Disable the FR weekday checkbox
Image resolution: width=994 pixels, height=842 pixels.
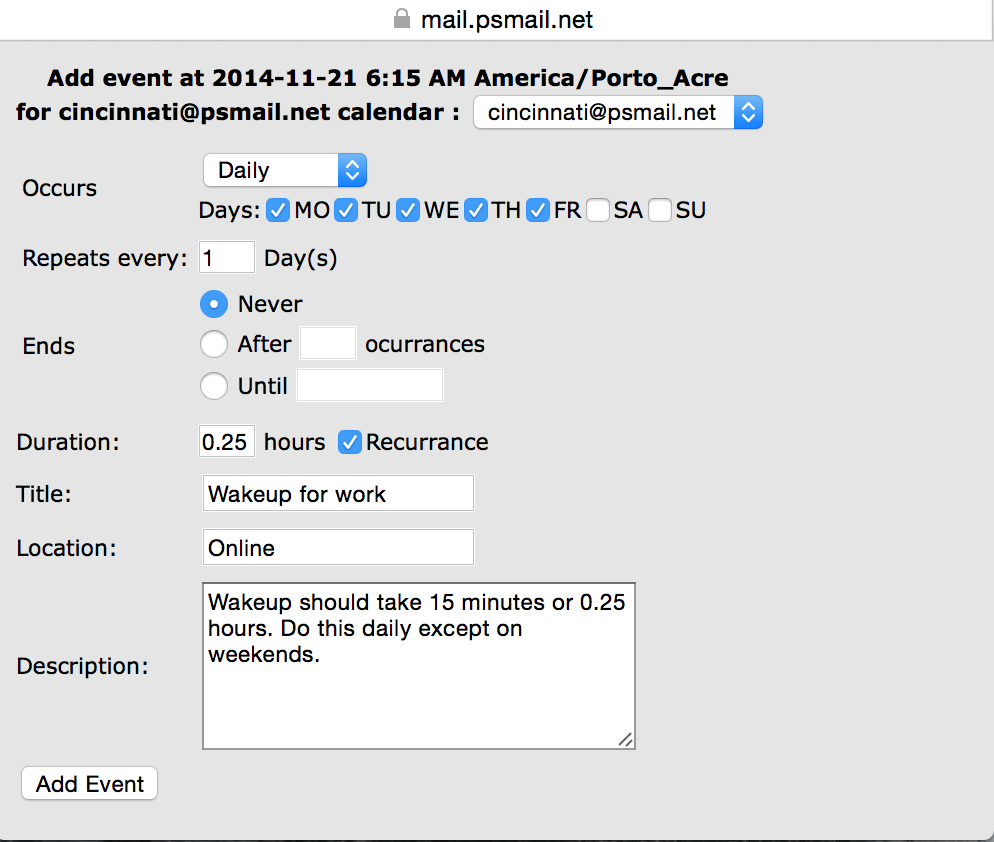point(538,210)
